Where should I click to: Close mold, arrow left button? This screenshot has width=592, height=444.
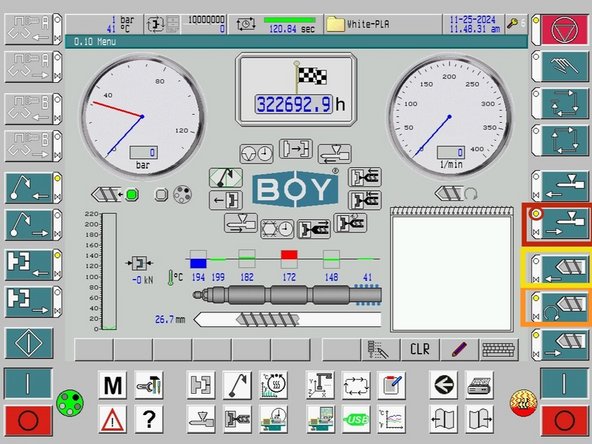point(33,265)
